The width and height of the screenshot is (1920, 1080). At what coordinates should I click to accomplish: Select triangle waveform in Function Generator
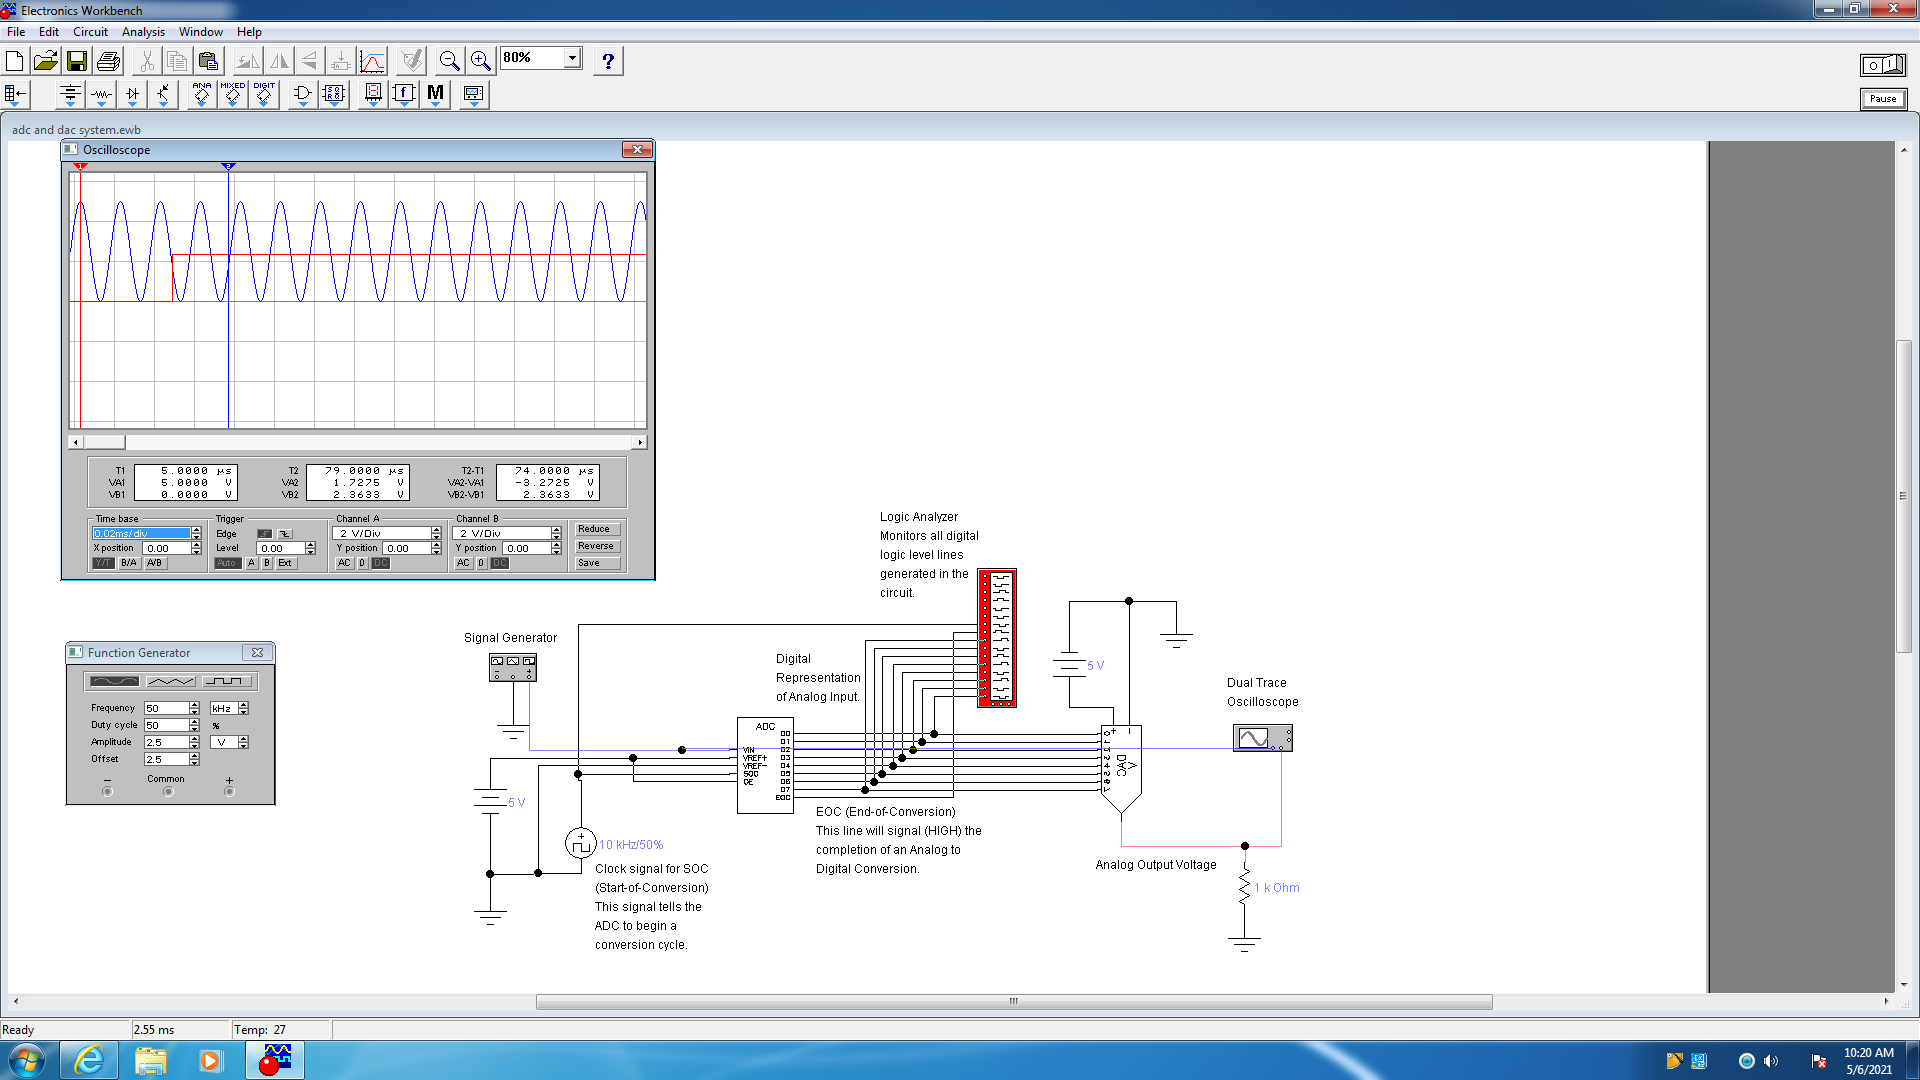[x=170, y=682]
